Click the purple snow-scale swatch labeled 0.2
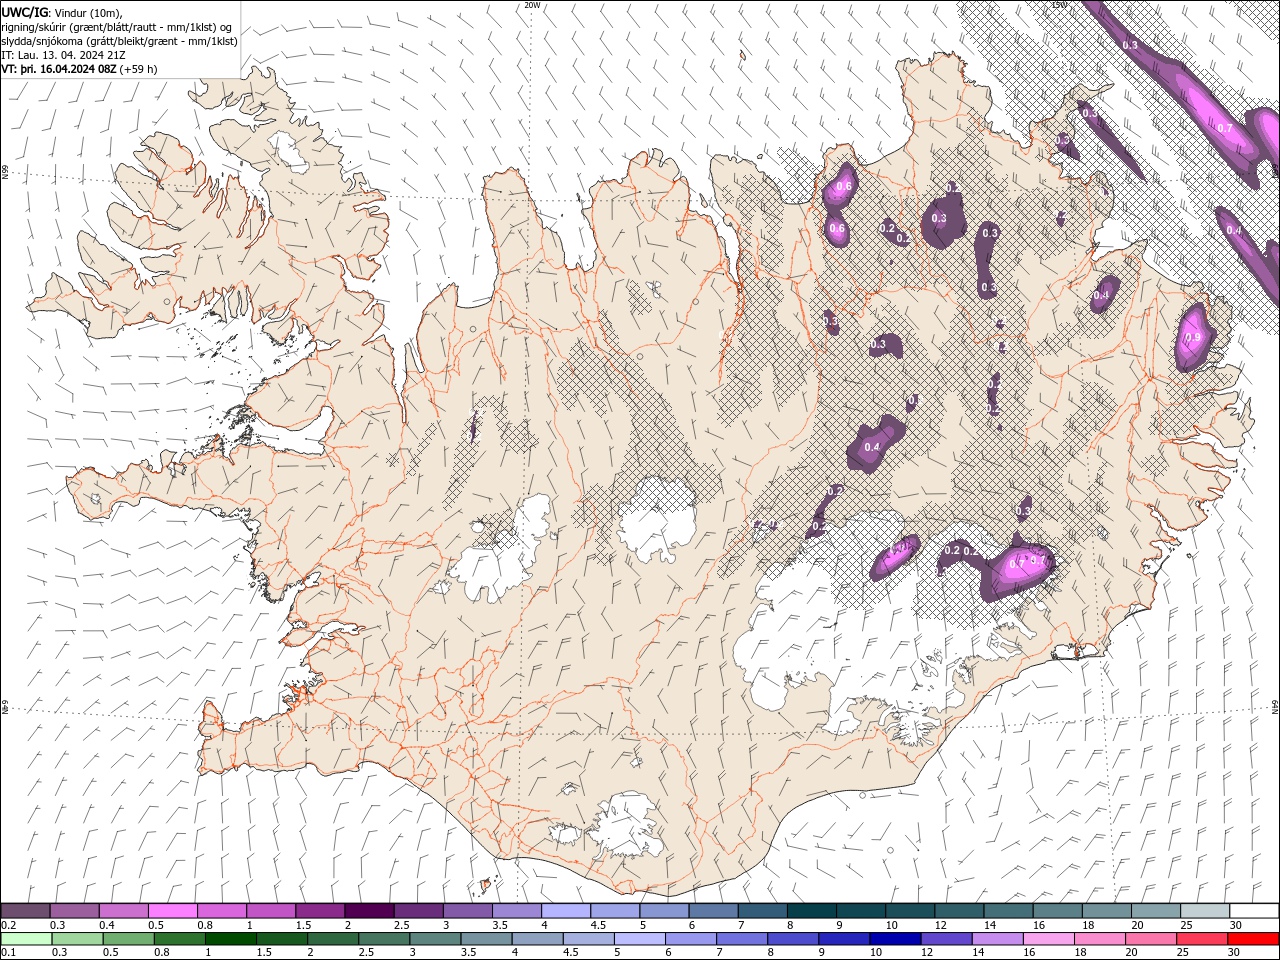Image resolution: width=1280 pixels, height=960 pixels. [25, 911]
